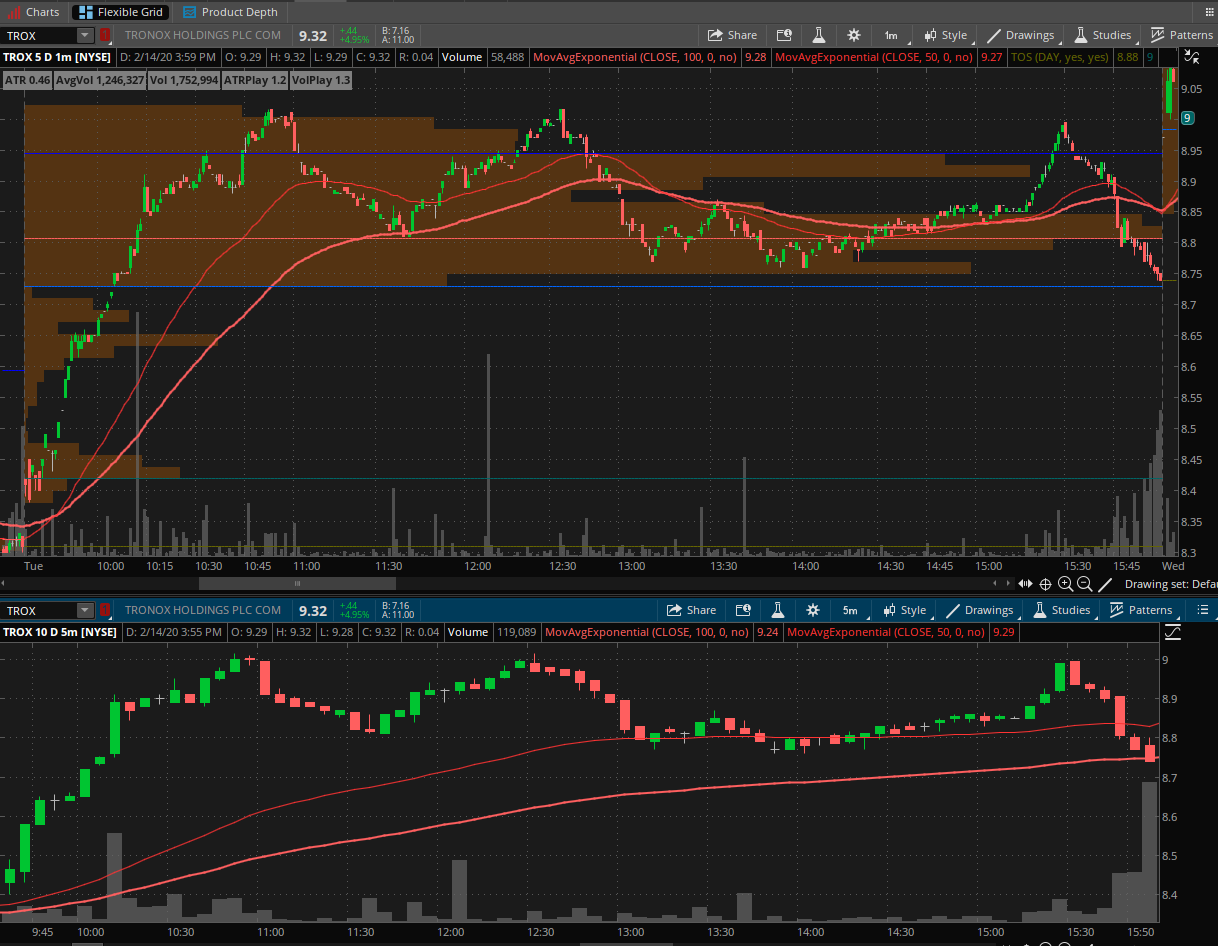Click TROX 5 D 1m [NYSE] chart label
Viewport: 1218px width, 946px height.
click(x=58, y=57)
